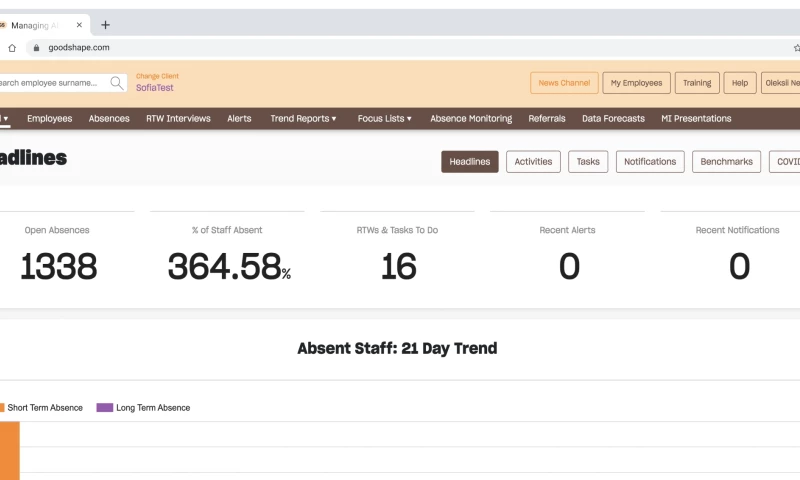Open Referrals menu item

(547, 118)
